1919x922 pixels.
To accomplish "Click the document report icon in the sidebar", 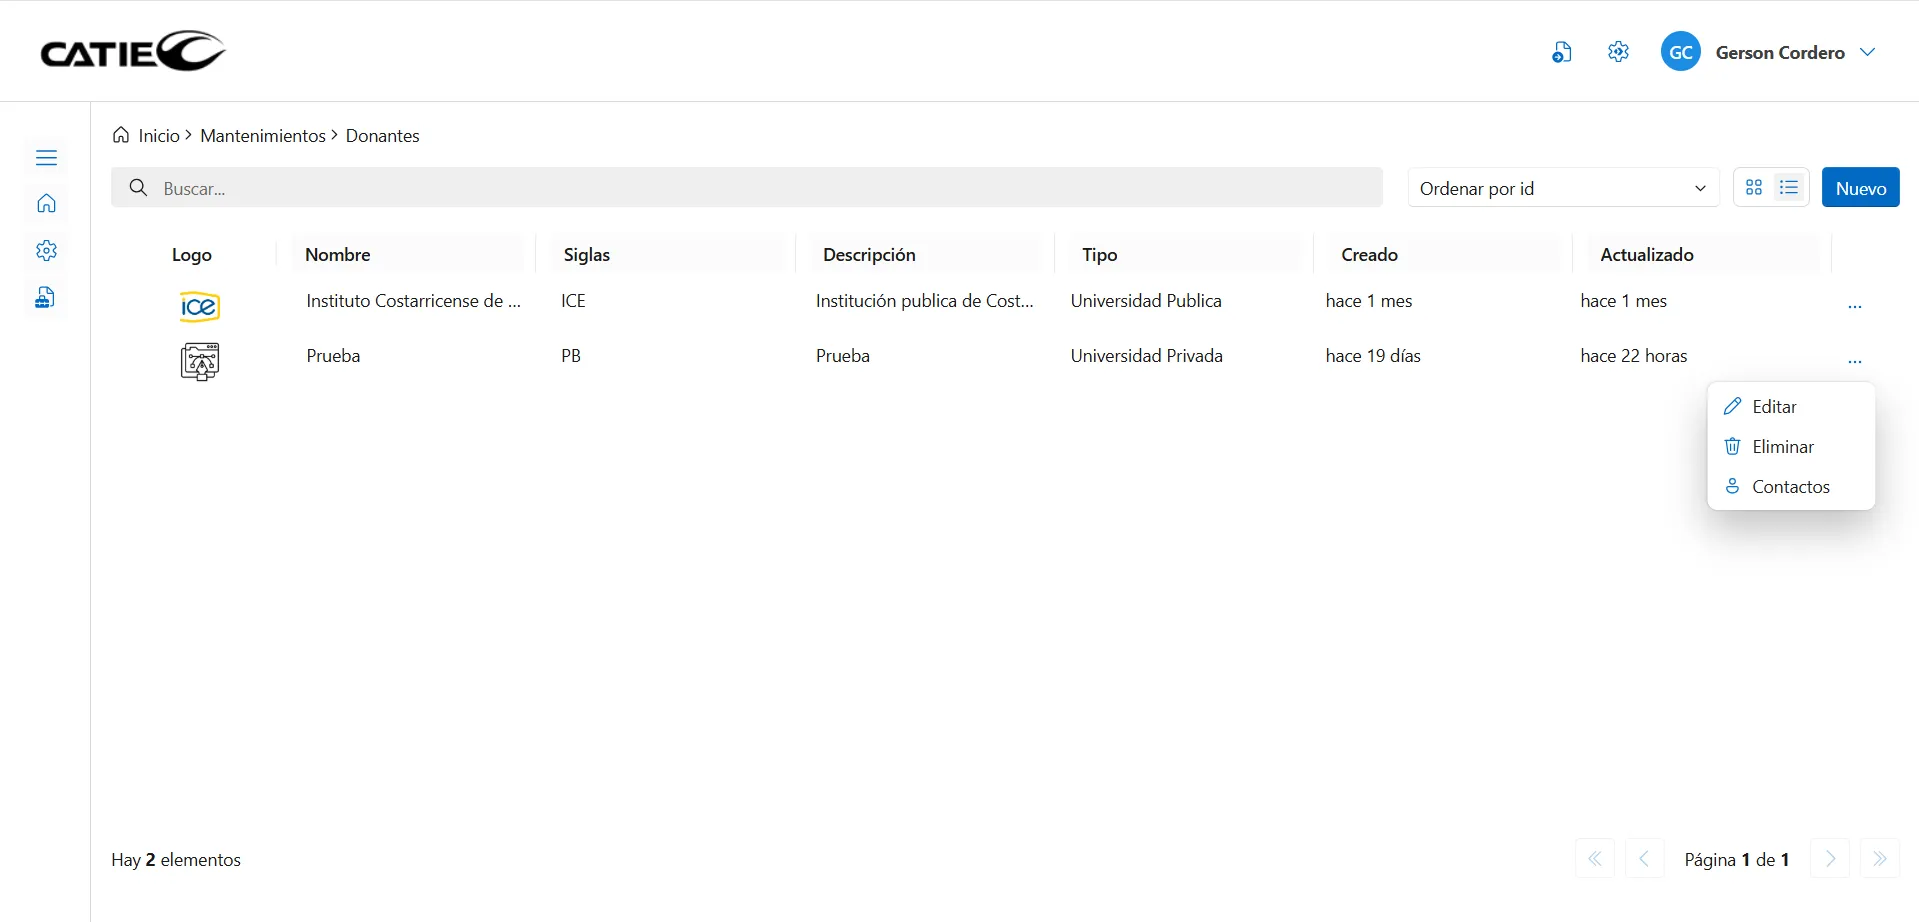I will (x=45, y=298).
